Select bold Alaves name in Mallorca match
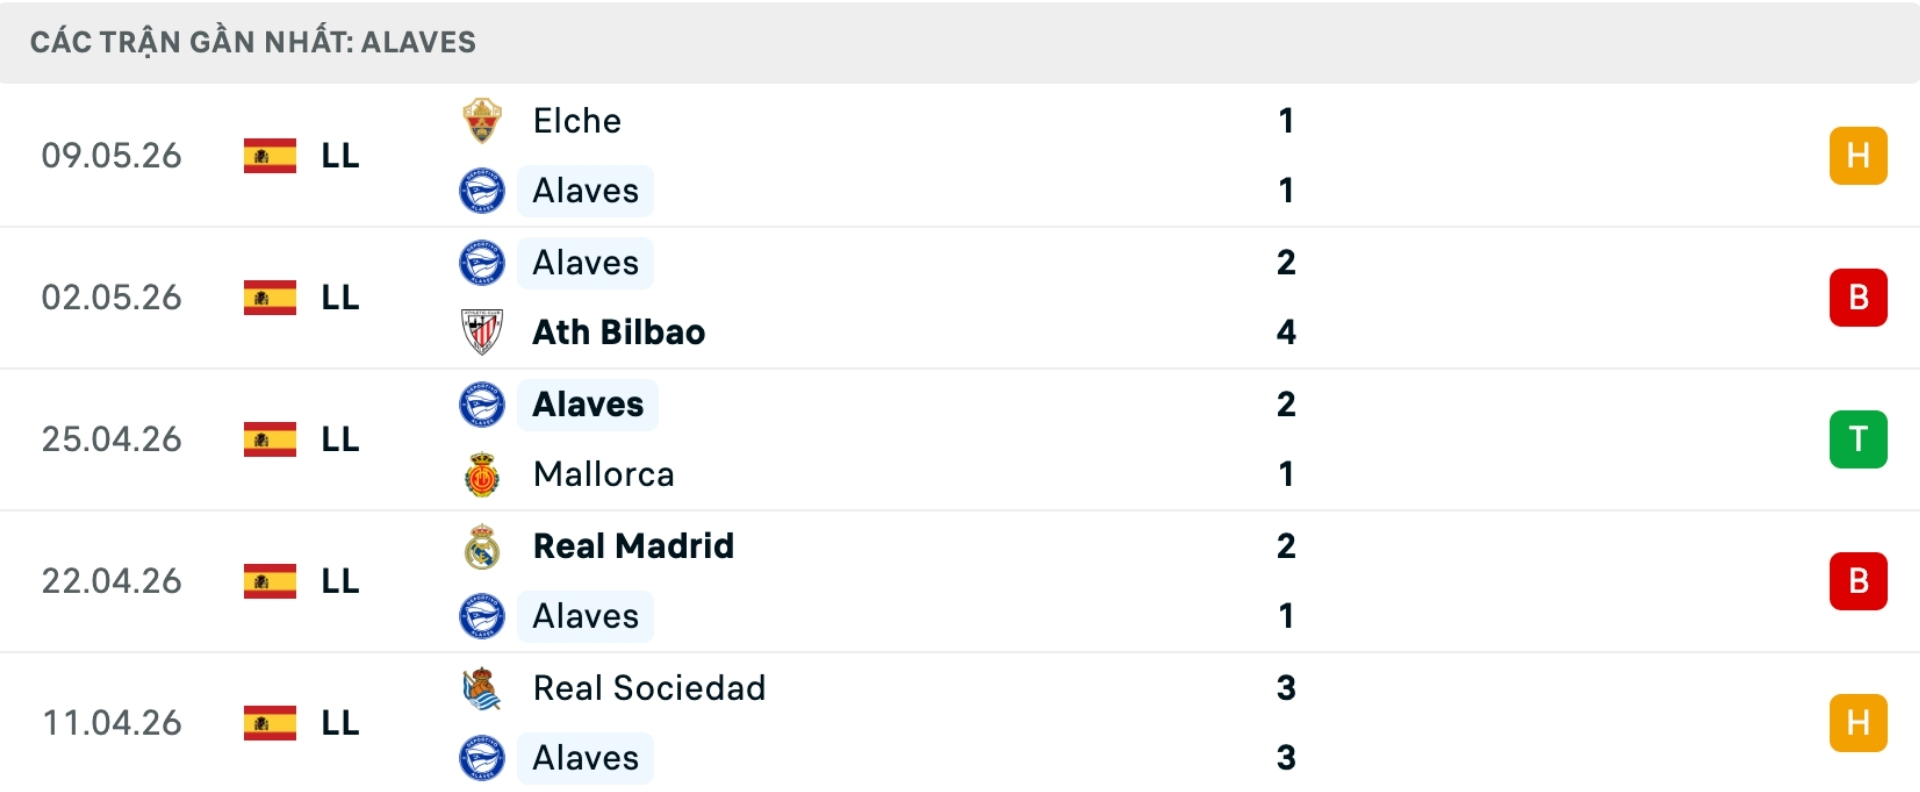Viewport: 1920px width, 792px height. 588,404
